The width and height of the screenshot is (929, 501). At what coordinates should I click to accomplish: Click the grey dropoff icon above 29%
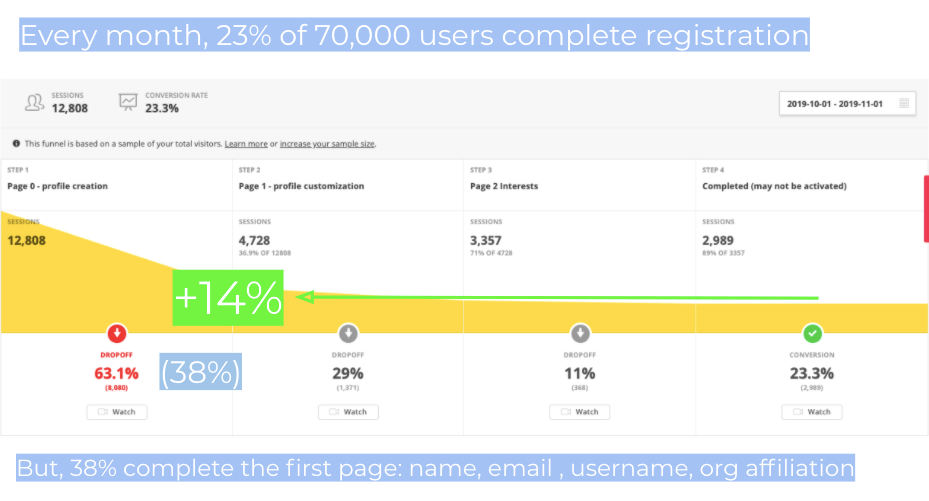(x=348, y=333)
